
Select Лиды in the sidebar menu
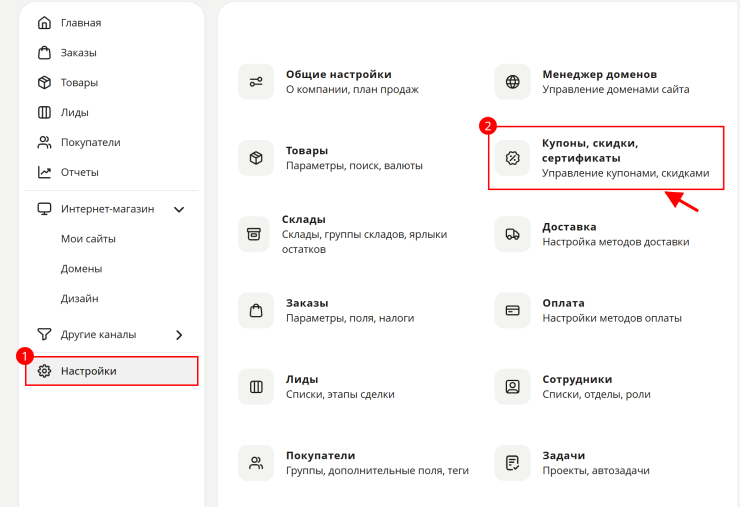click(75, 112)
